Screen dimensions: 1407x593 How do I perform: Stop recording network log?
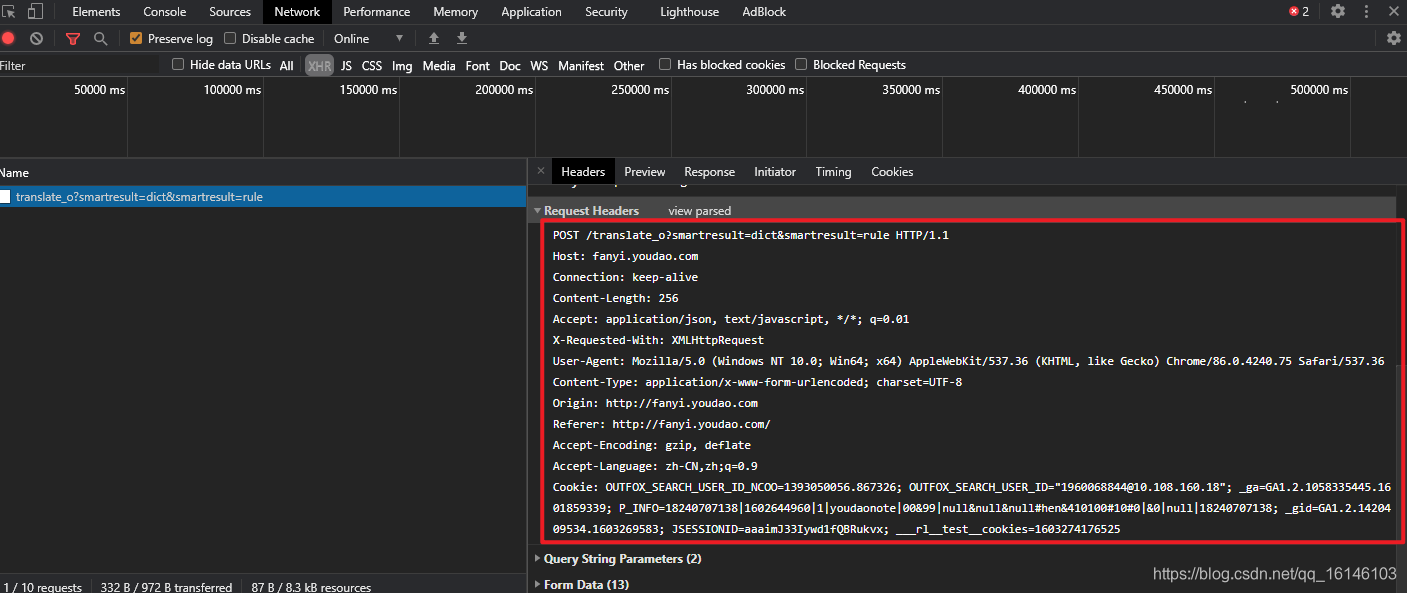coord(9,39)
